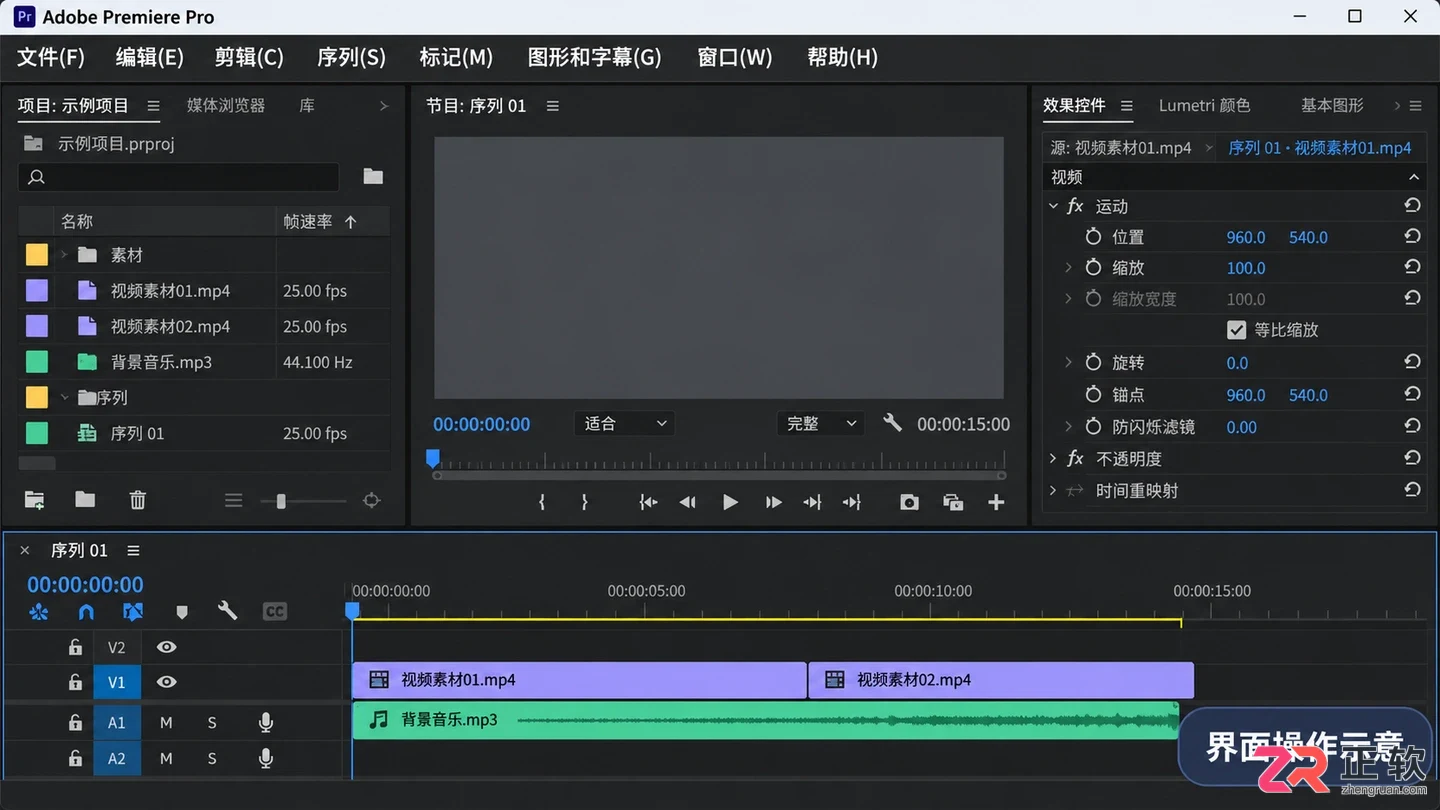Open the Program monitor button editor plus icon
The height and width of the screenshot is (810, 1440).
pyautogui.click(x=996, y=502)
